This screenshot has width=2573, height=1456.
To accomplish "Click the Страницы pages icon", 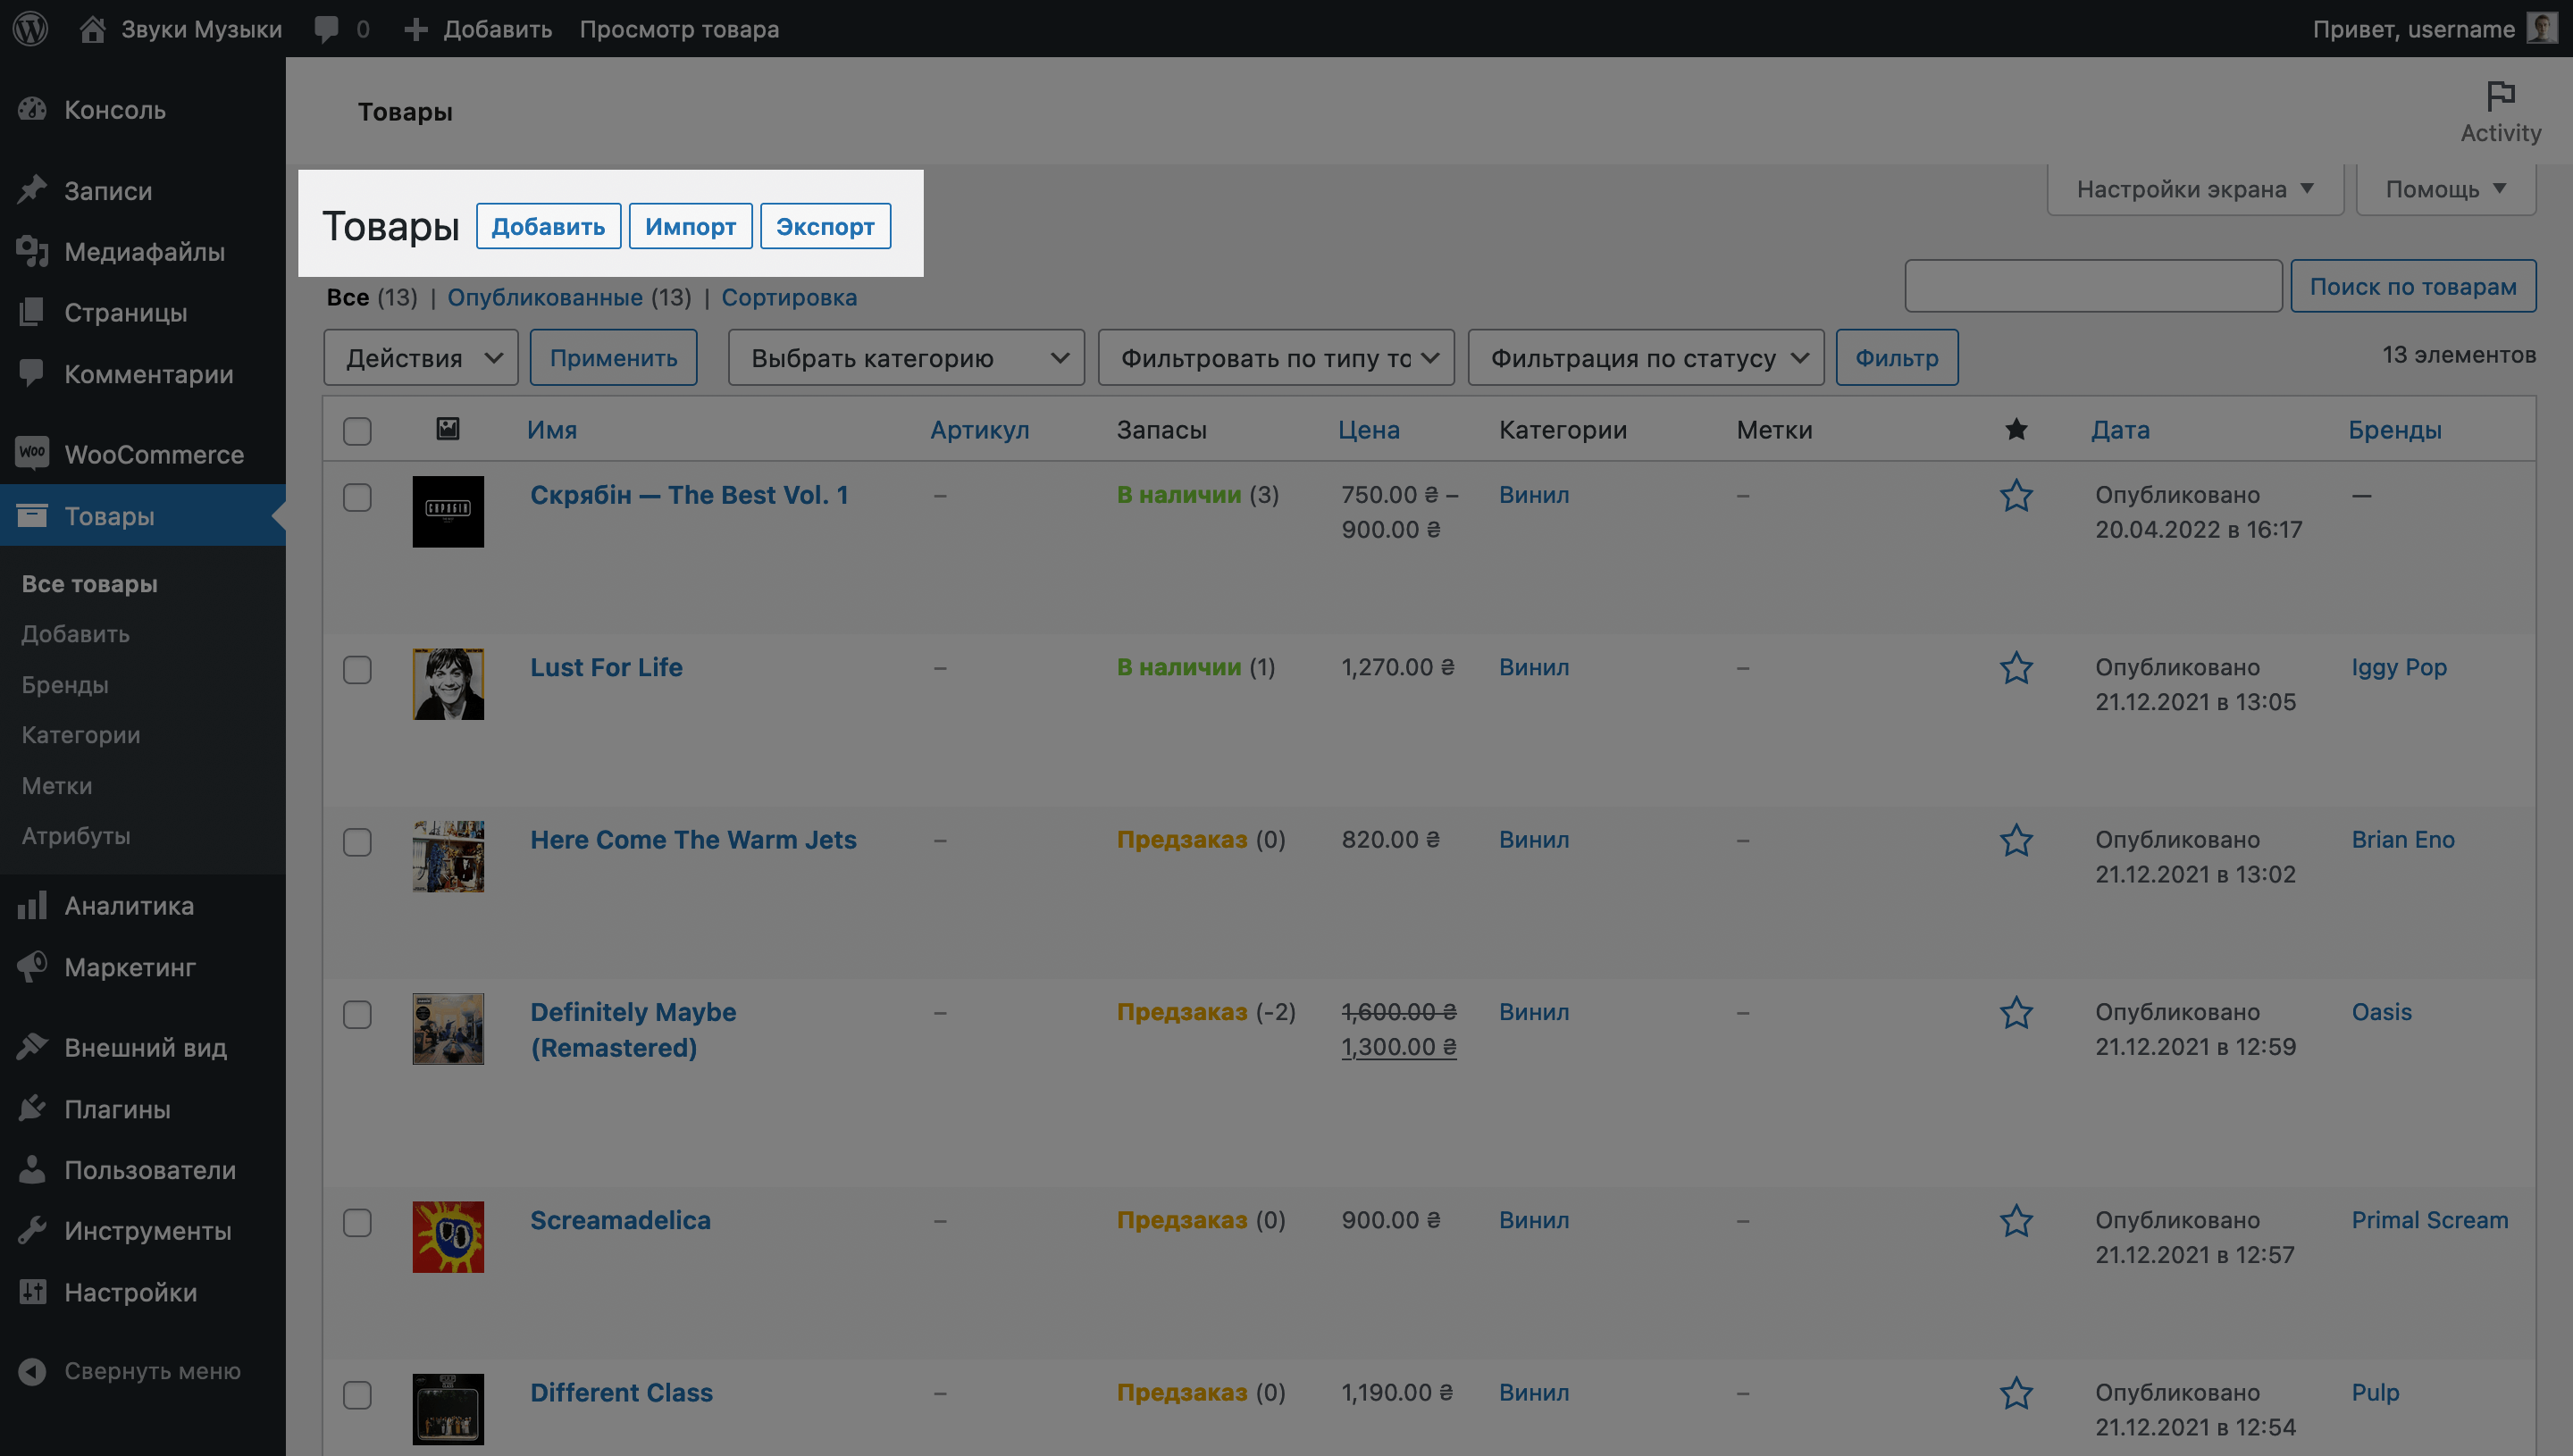I will (x=32, y=313).
